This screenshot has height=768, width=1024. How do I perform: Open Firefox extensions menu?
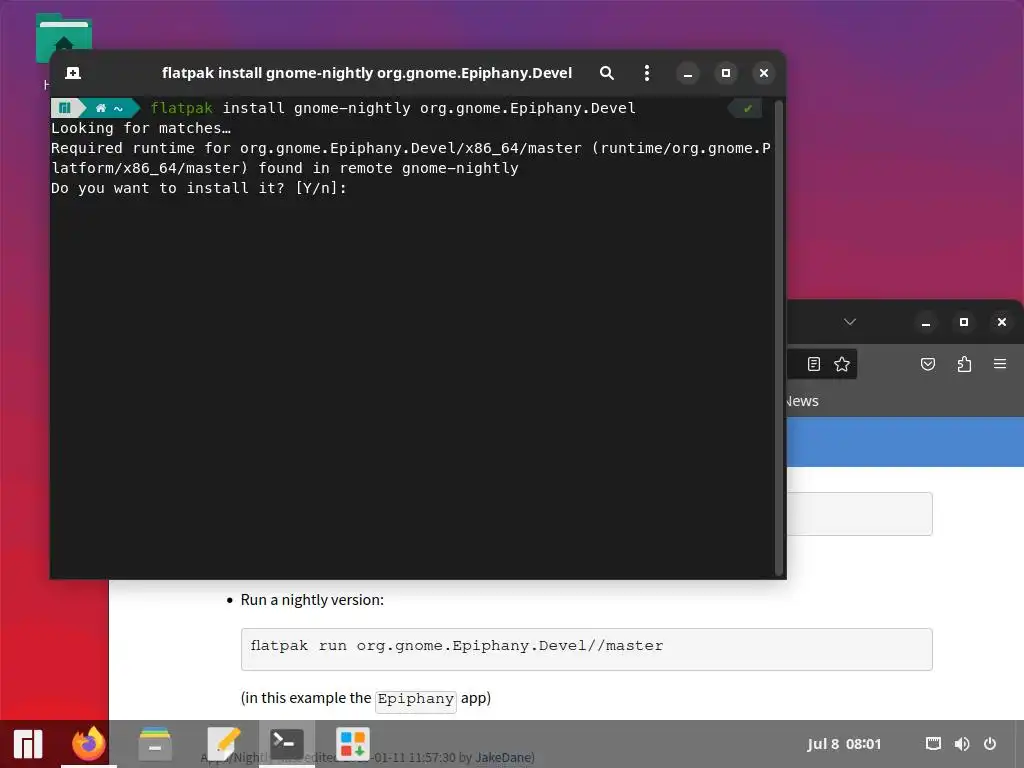(x=965, y=364)
